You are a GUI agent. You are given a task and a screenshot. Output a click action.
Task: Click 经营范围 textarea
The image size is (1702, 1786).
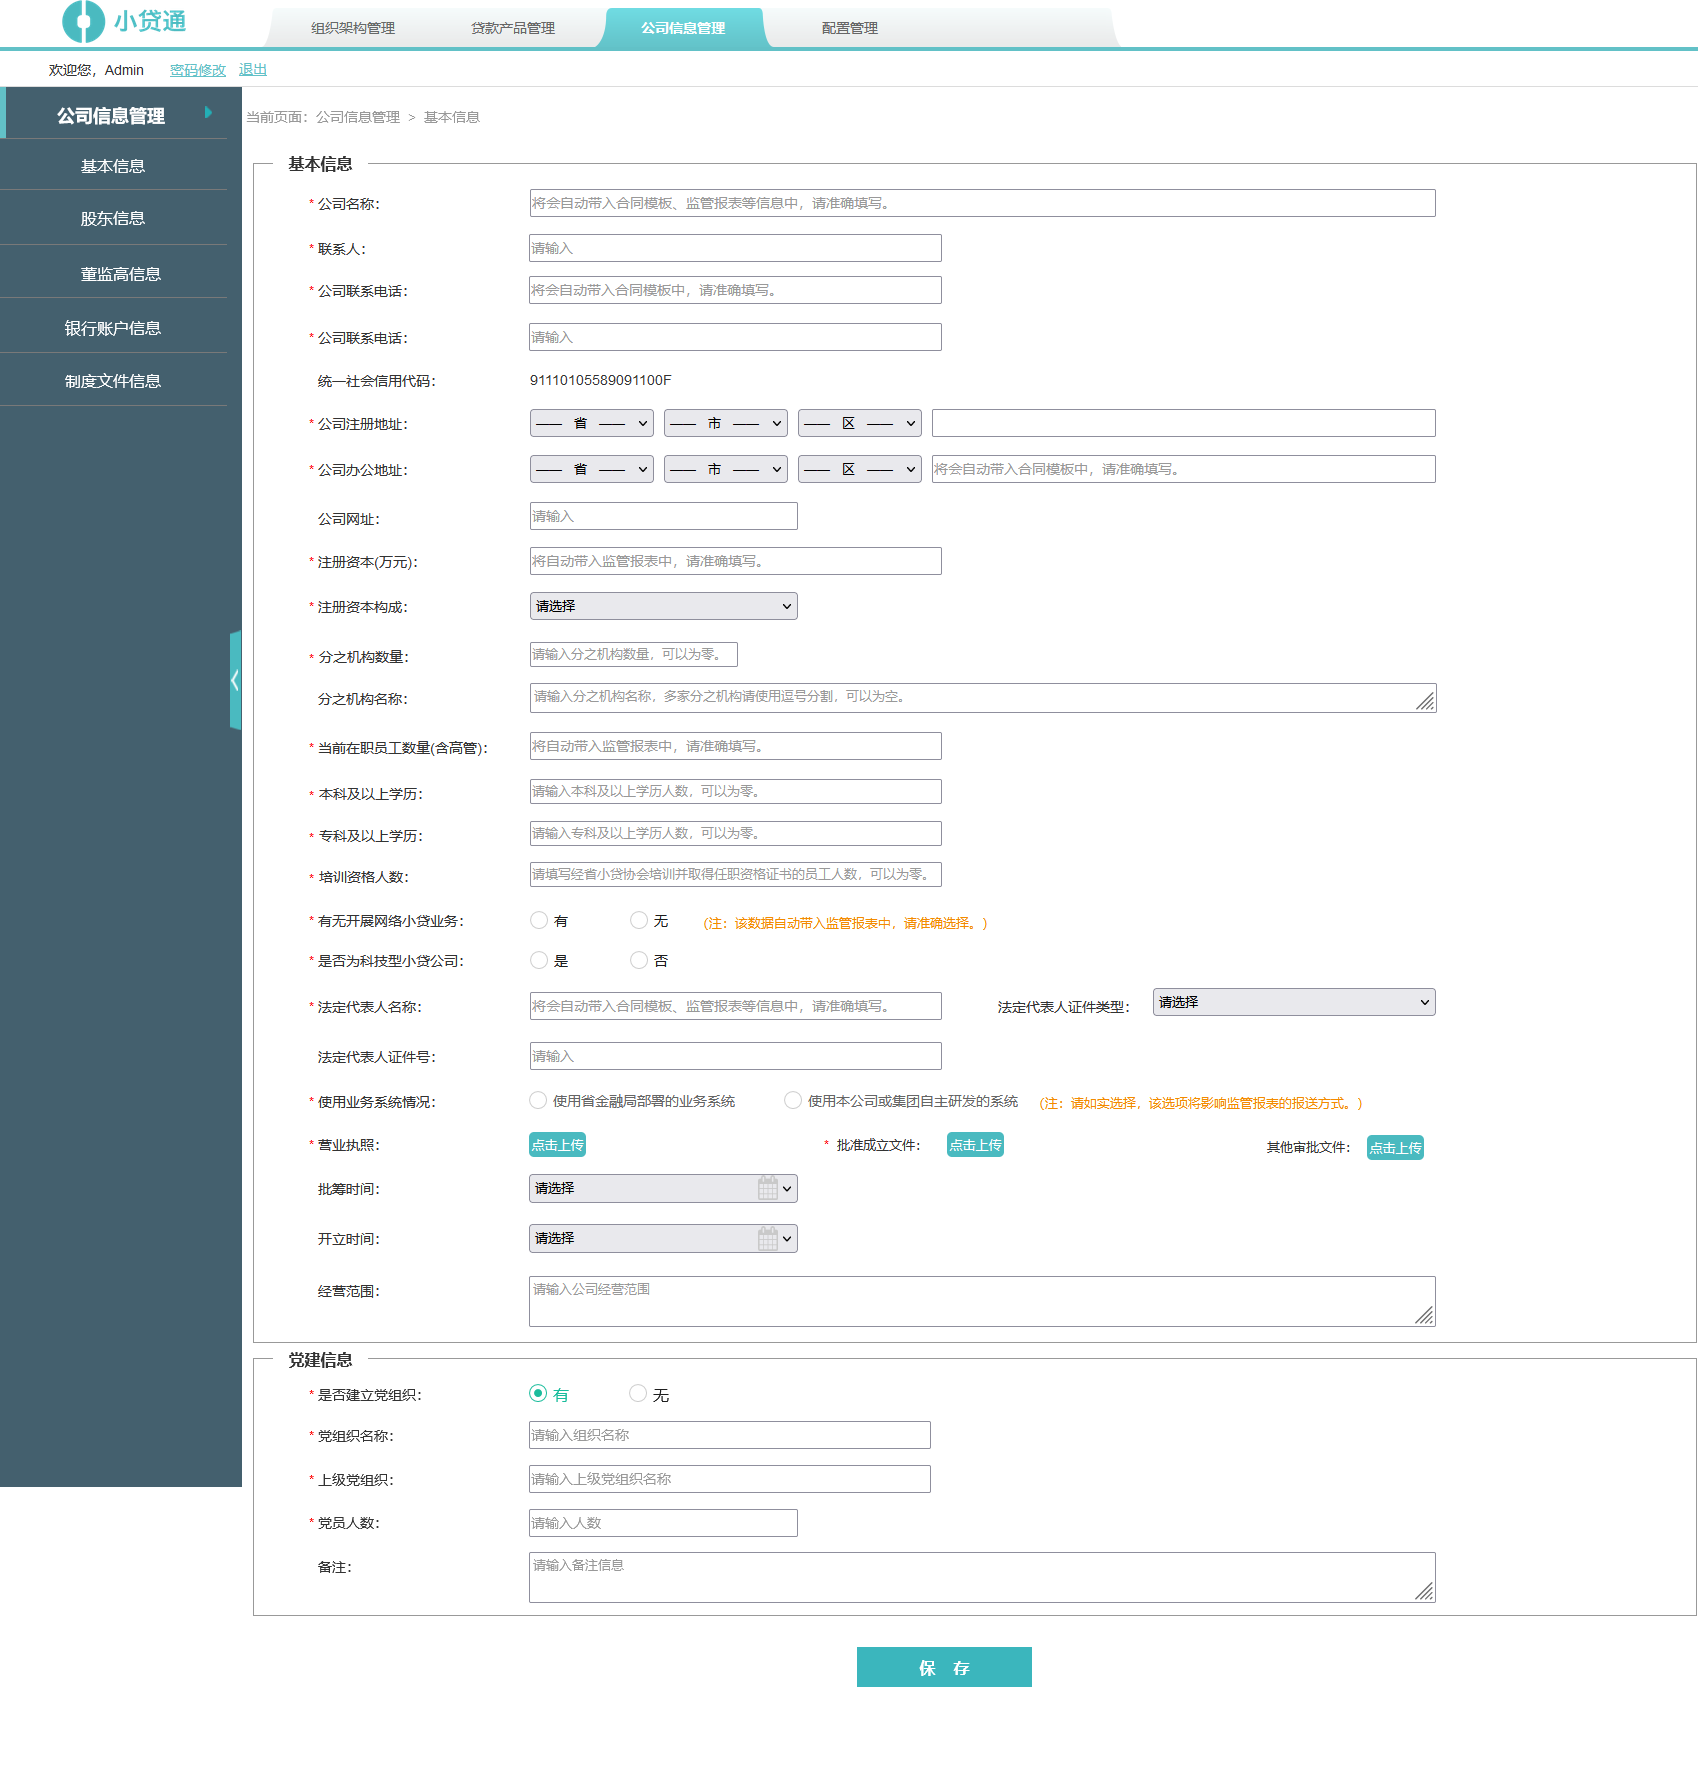click(982, 1301)
